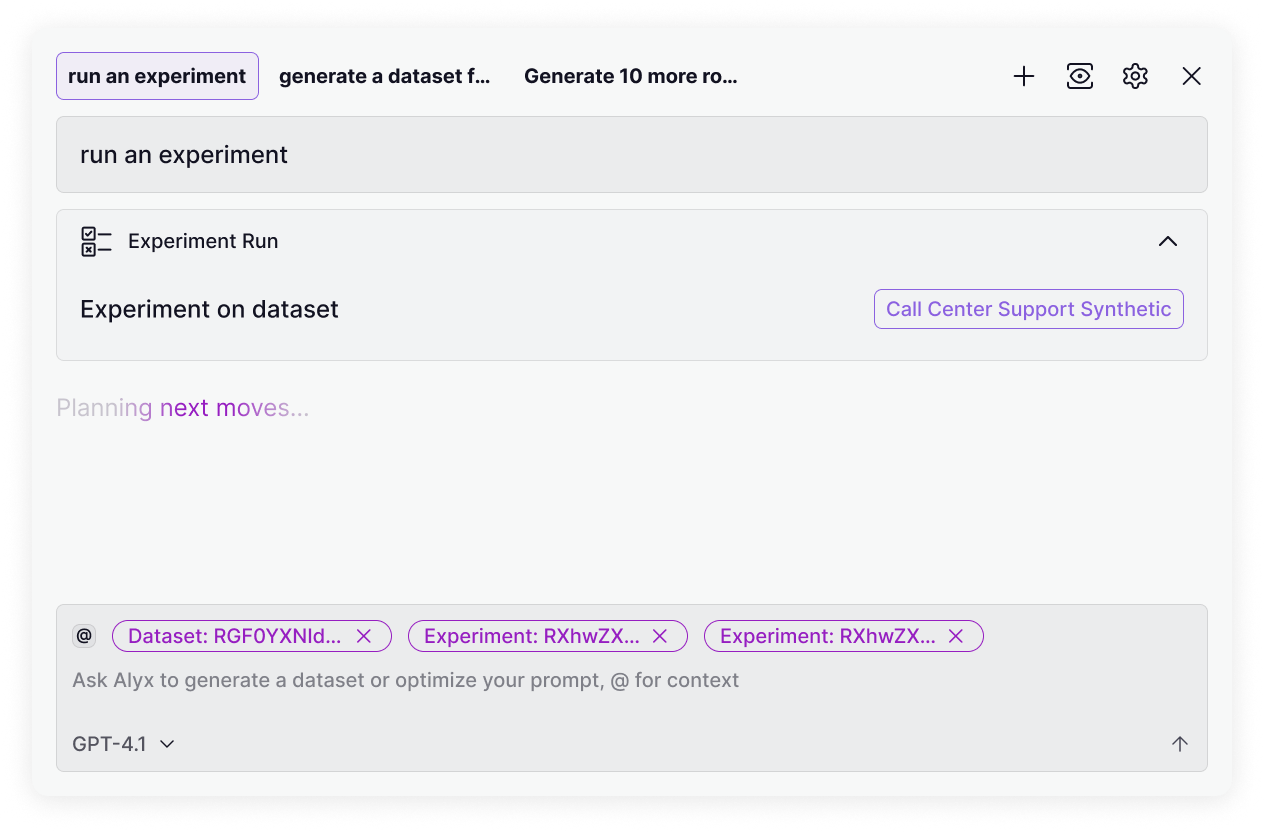Switch to the 'generate a dataset f...' tab
Image resolution: width=1264 pixels, height=832 pixels.
385,76
